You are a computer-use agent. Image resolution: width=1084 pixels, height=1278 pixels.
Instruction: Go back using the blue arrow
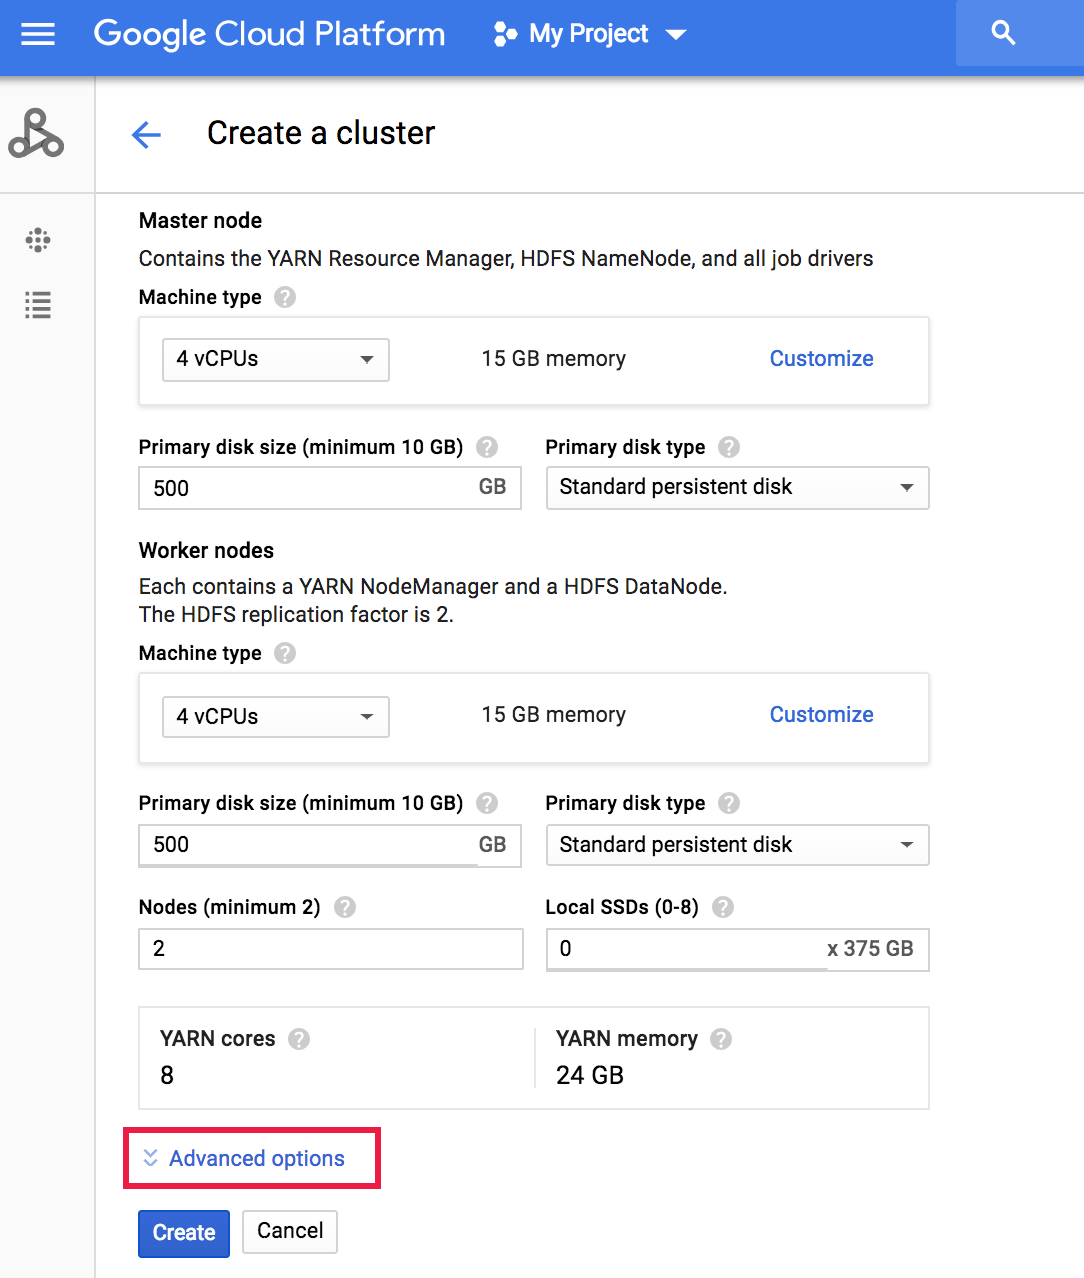(x=146, y=134)
